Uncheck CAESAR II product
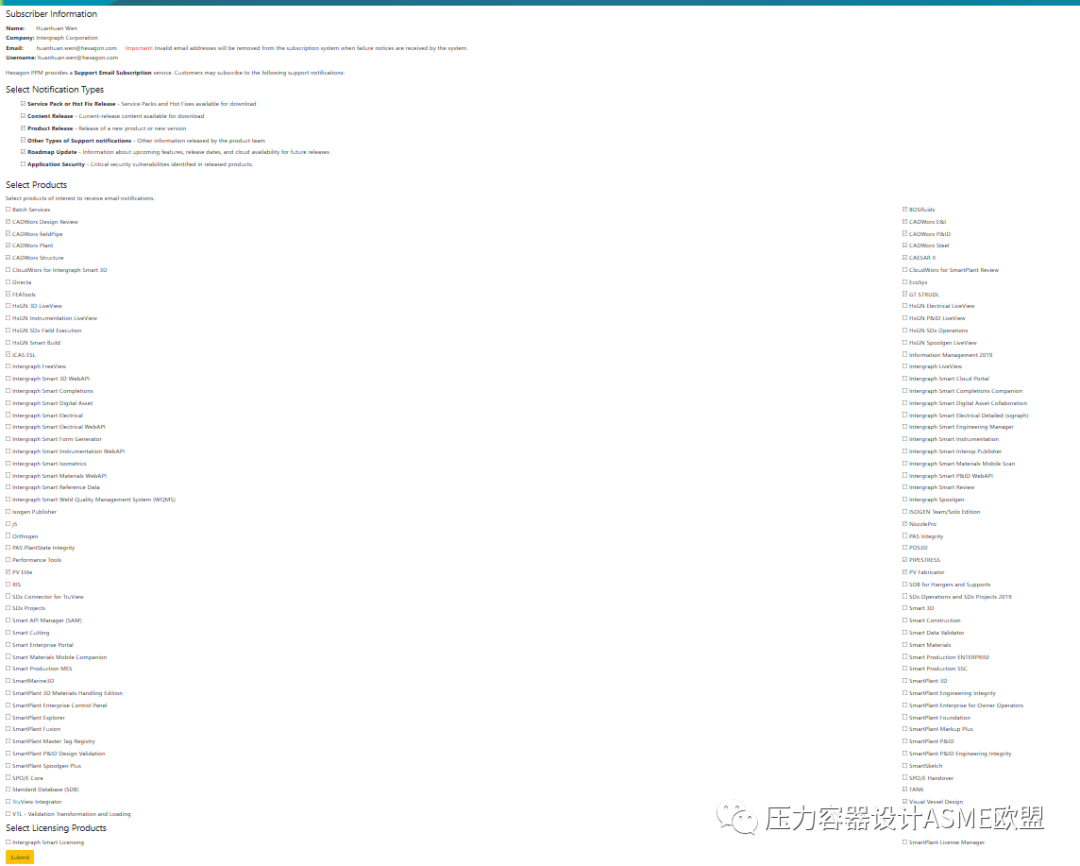The width and height of the screenshot is (1080, 866). (x=905, y=258)
